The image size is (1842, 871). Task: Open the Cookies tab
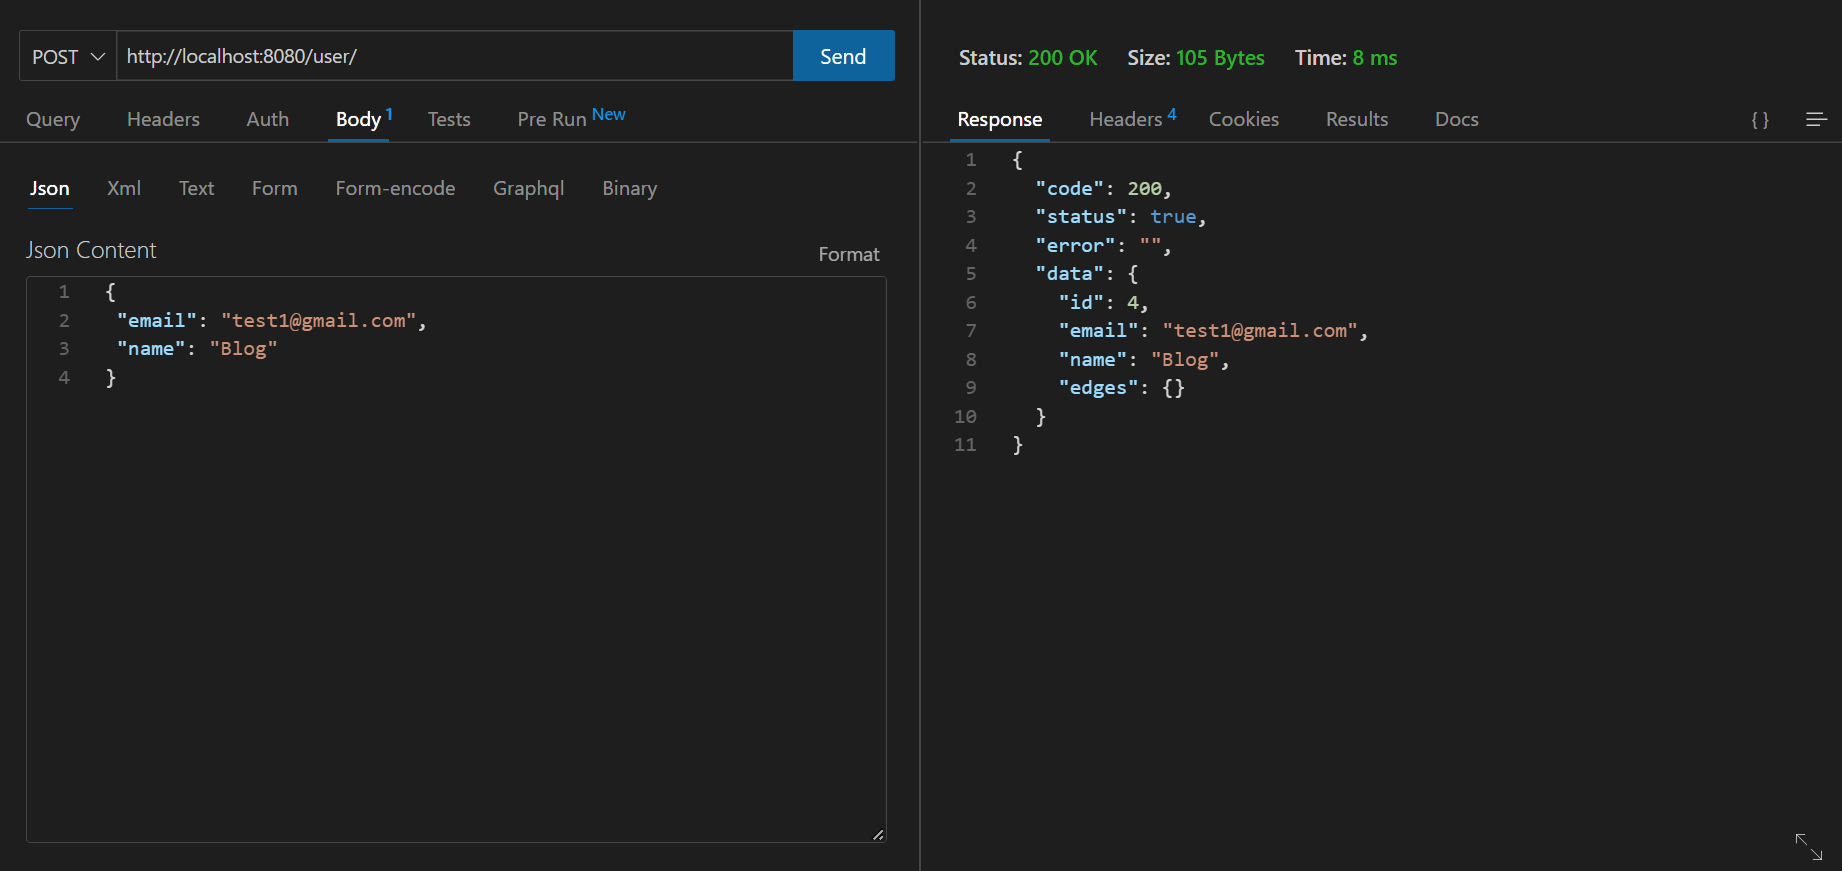(1244, 119)
